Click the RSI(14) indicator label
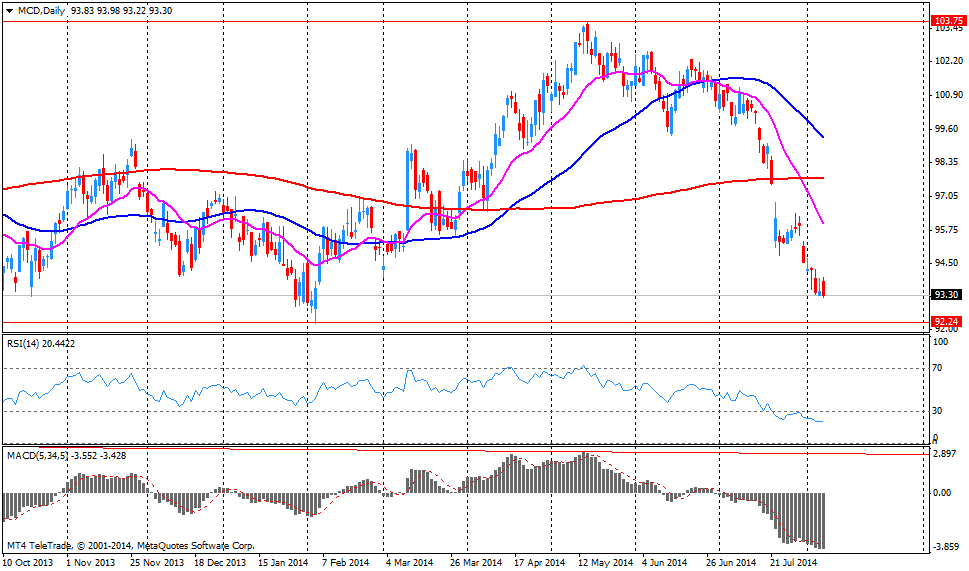This screenshot has width=969, height=571. [x=25, y=343]
